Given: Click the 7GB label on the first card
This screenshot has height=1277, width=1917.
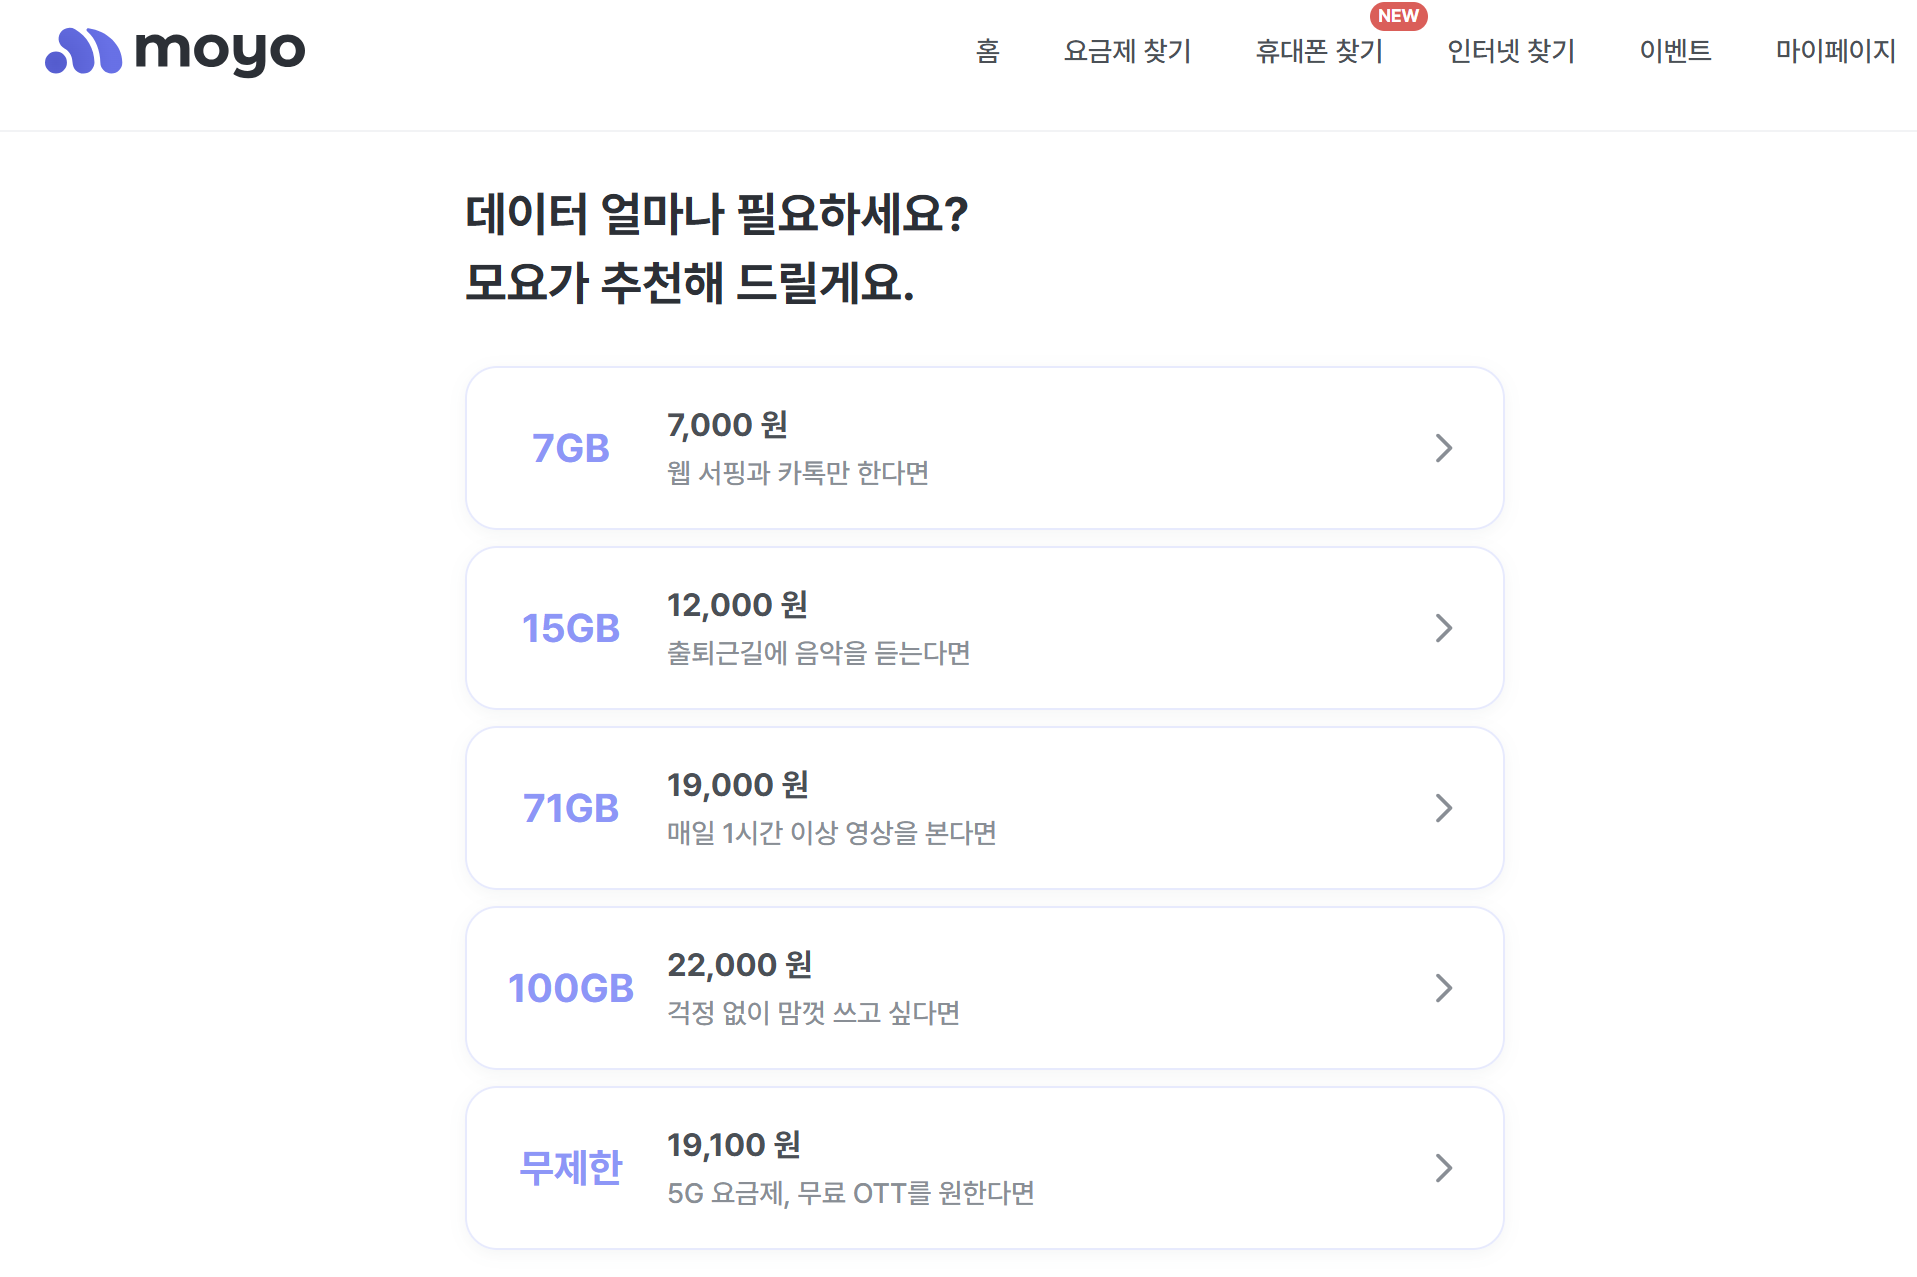Looking at the screenshot, I should pyautogui.click(x=571, y=448).
